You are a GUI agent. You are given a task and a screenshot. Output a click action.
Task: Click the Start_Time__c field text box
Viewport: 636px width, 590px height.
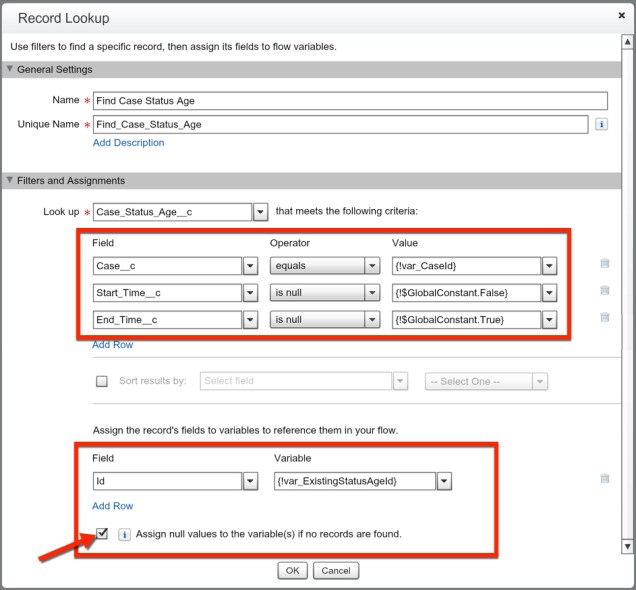pos(168,293)
